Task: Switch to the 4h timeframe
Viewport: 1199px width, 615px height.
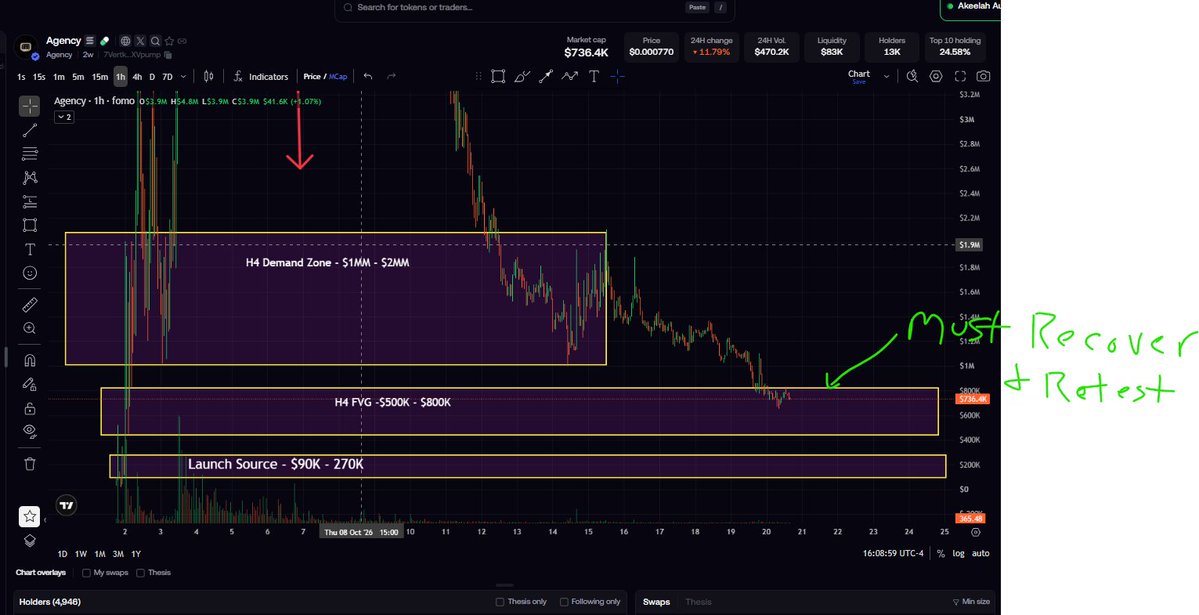Action: click(x=137, y=76)
